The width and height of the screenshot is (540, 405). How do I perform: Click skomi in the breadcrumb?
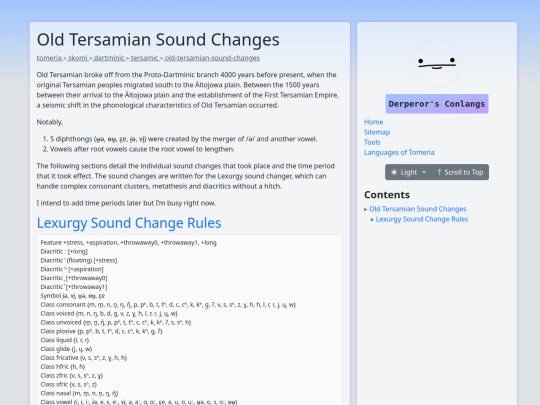click(77, 58)
